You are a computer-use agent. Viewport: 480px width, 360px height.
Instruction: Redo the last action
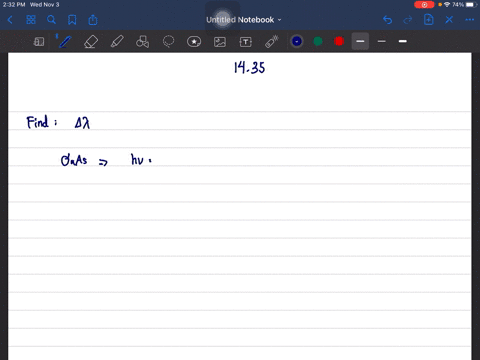pos(408,20)
